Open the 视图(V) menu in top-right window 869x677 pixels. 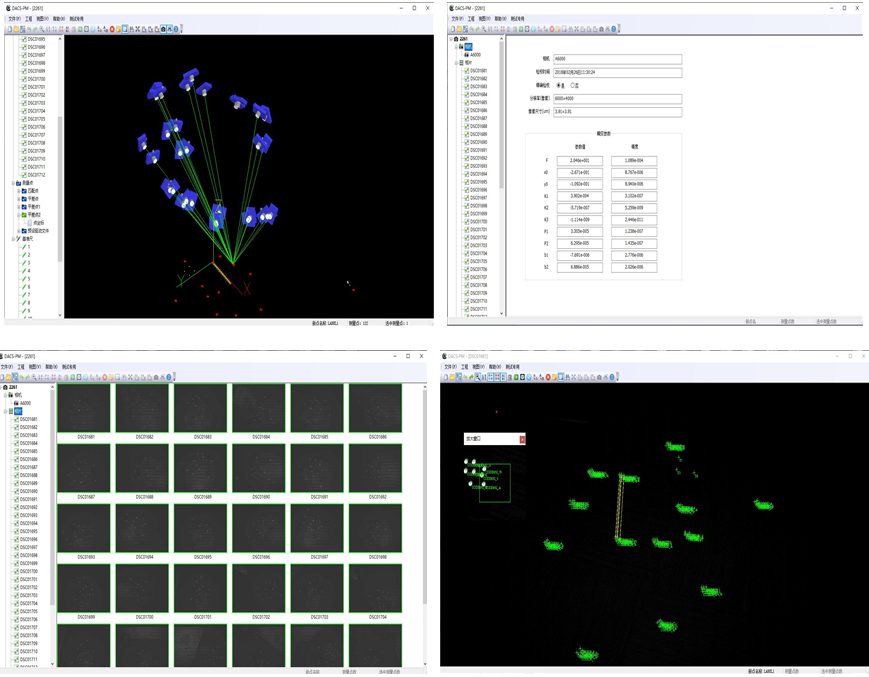484,19
